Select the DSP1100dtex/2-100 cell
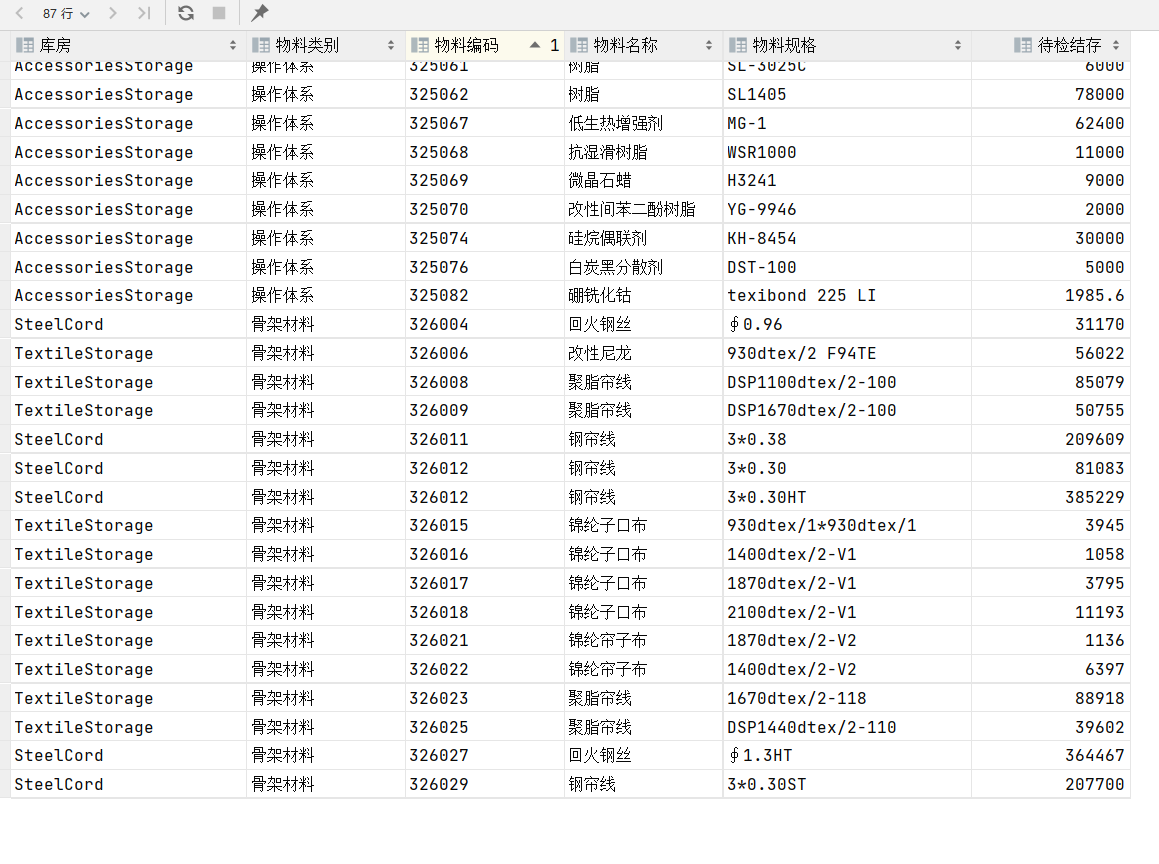The height and width of the screenshot is (864, 1159). (x=847, y=382)
